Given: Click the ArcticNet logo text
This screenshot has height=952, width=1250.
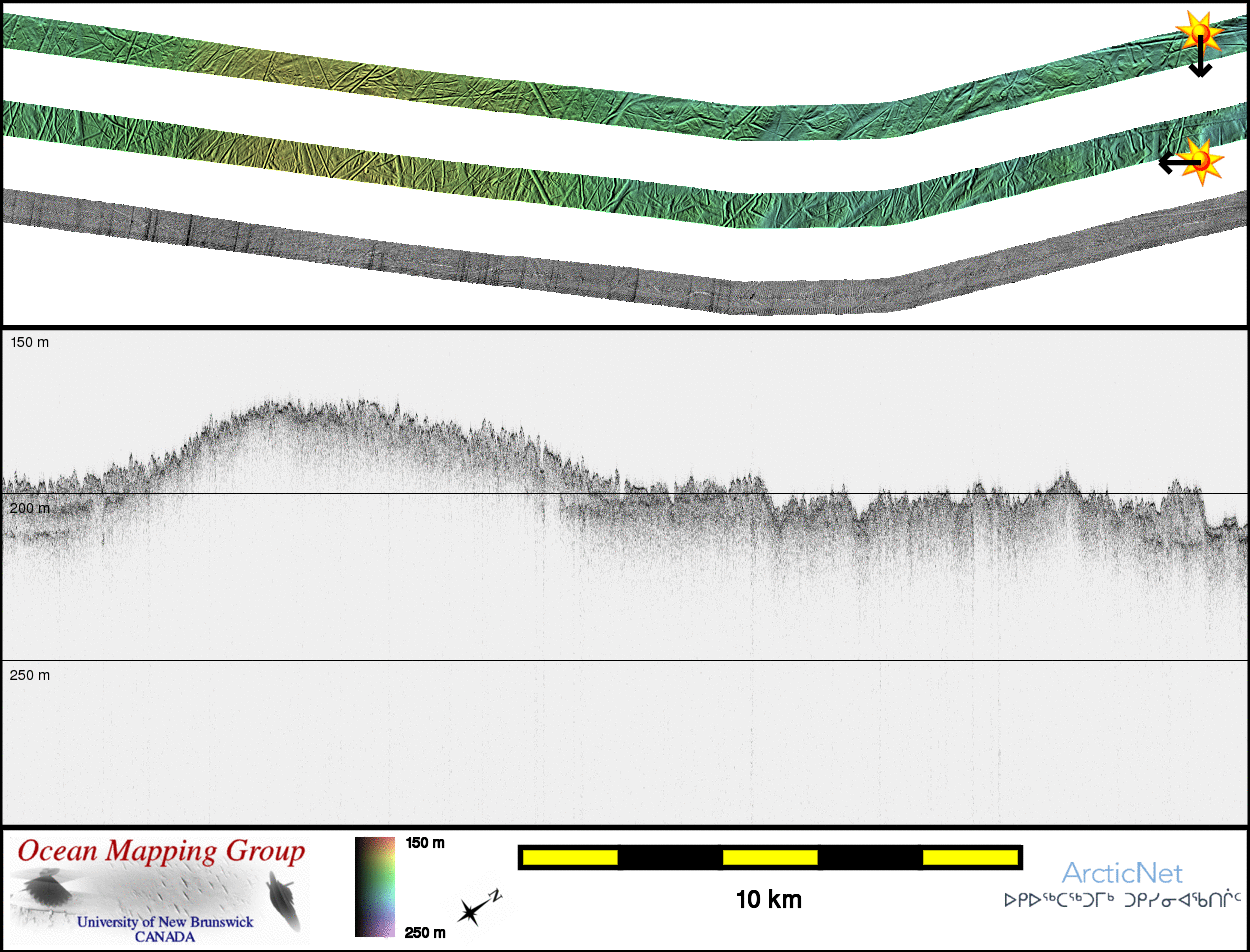Looking at the screenshot, I should pos(1121,873).
